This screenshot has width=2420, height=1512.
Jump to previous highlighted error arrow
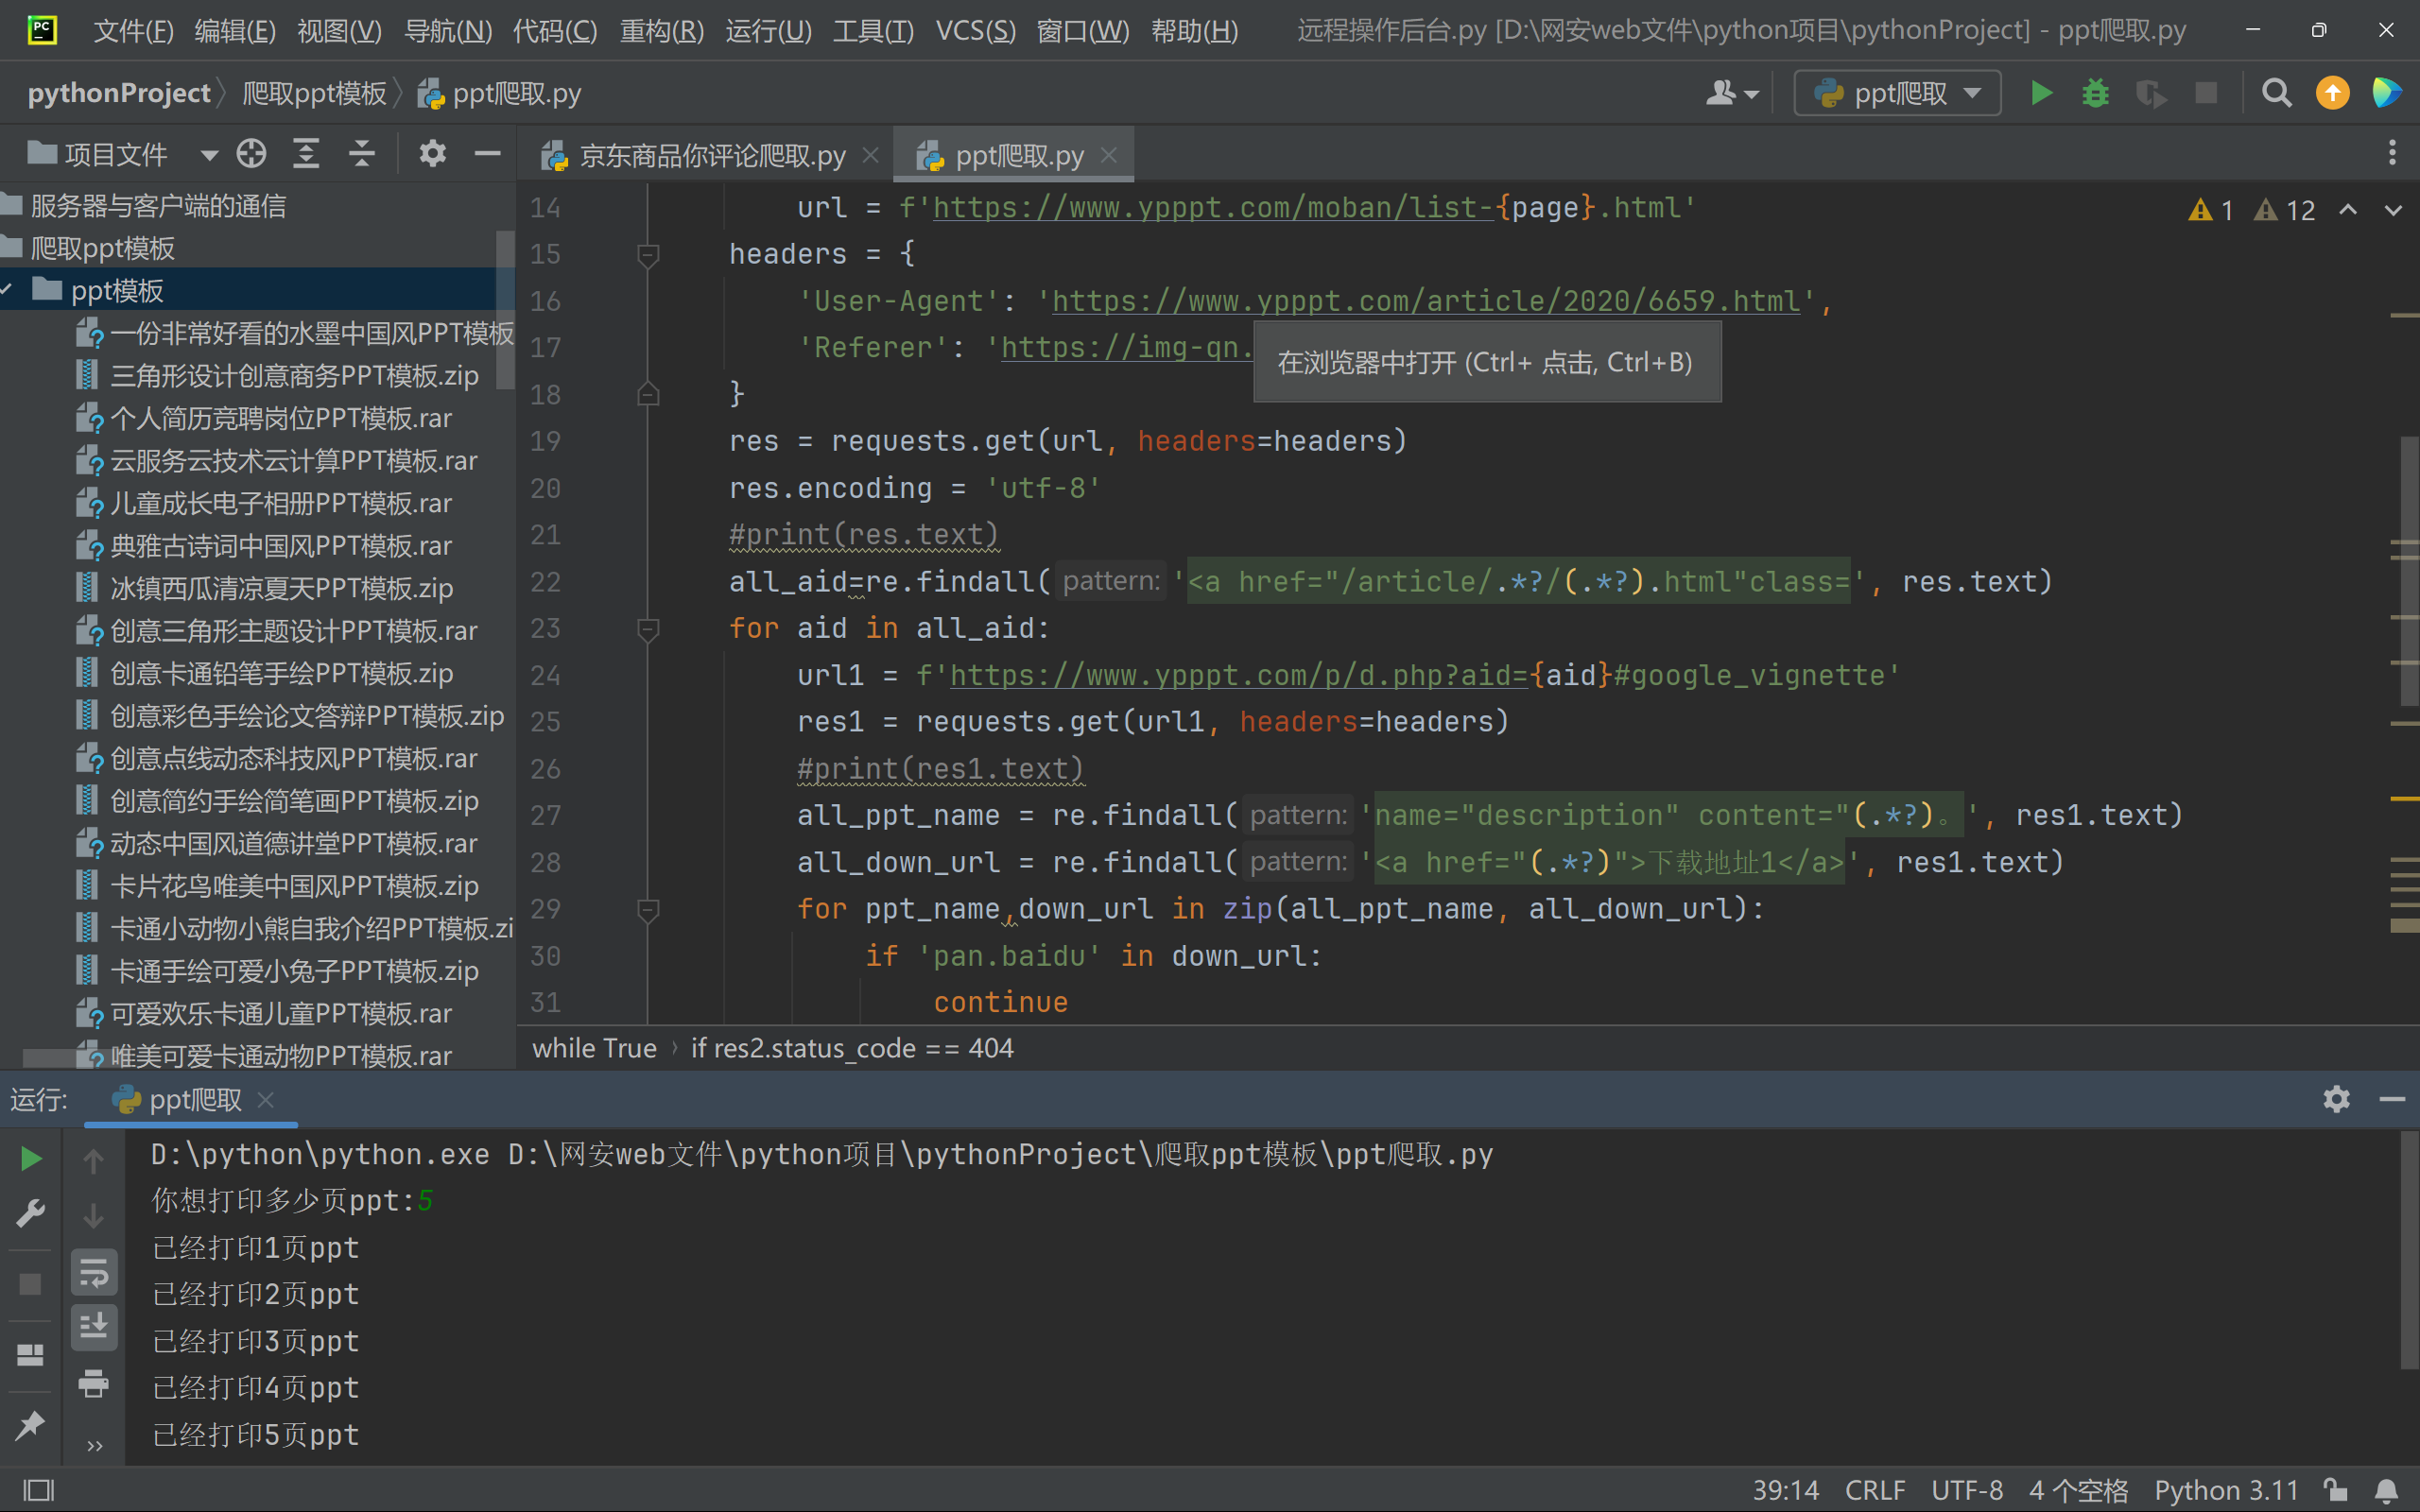pos(2347,209)
